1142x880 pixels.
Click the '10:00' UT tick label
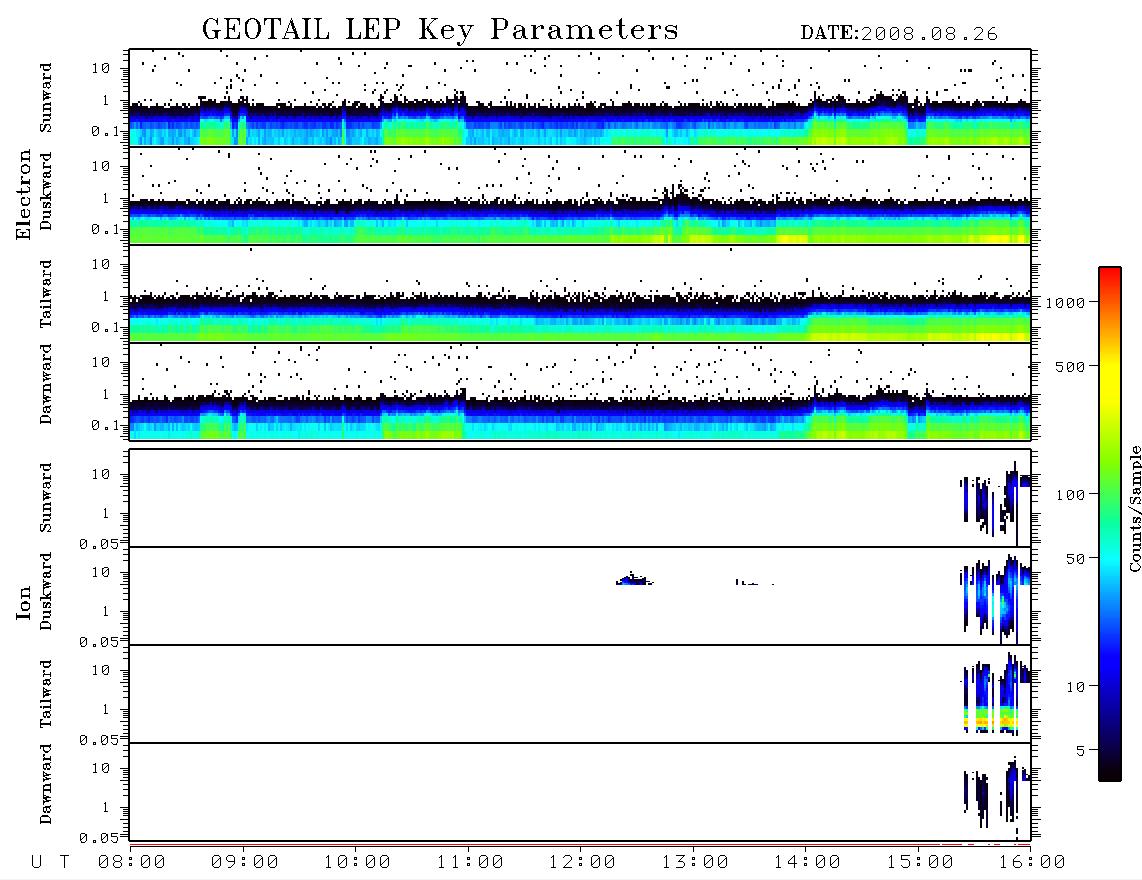pos(357,862)
